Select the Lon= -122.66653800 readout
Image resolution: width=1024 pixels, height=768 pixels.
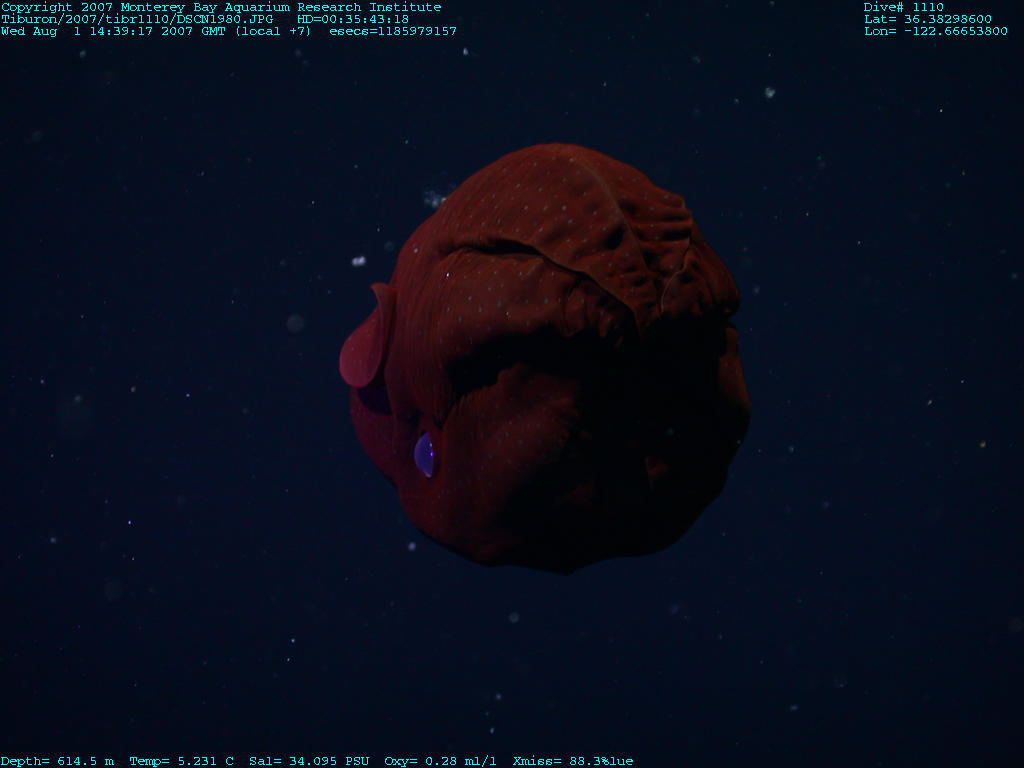point(935,31)
